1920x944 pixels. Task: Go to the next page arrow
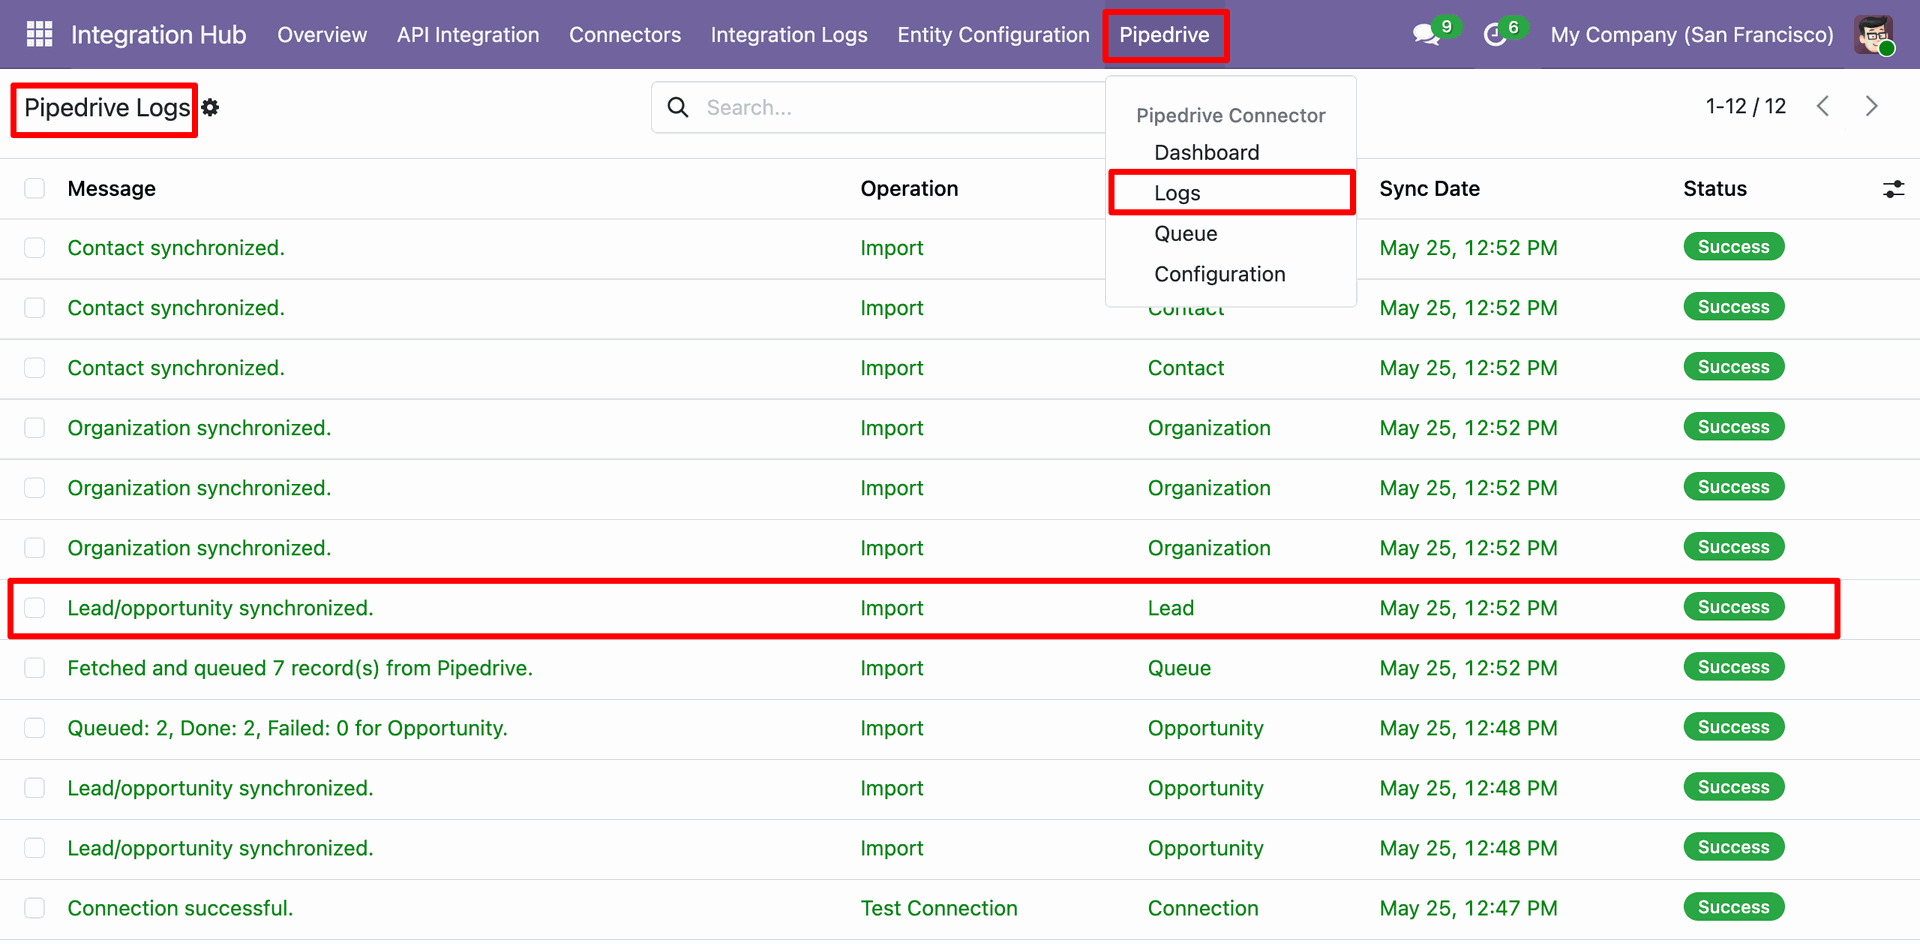pos(1871,106)
